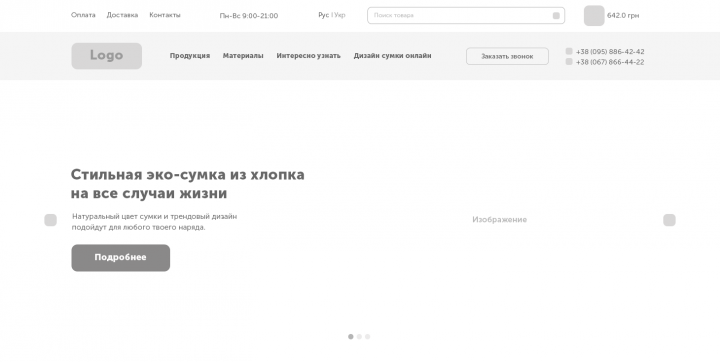Go to the previous slide using the left arrow

click(51, 220)
